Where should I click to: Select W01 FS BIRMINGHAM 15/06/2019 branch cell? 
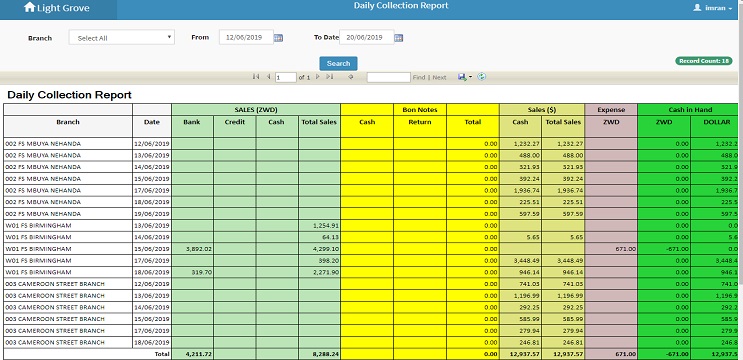point(68,249)
